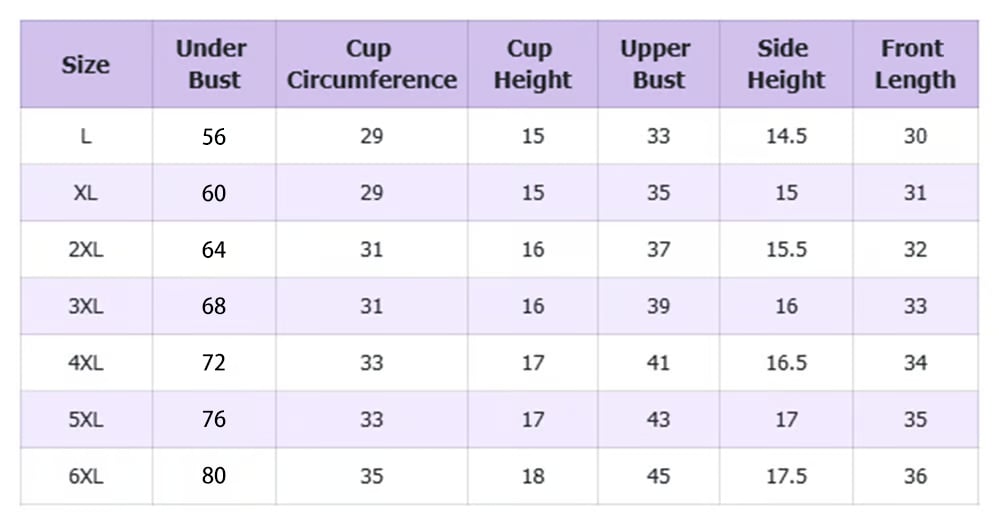Select the XL size row label

pos(86,192)
